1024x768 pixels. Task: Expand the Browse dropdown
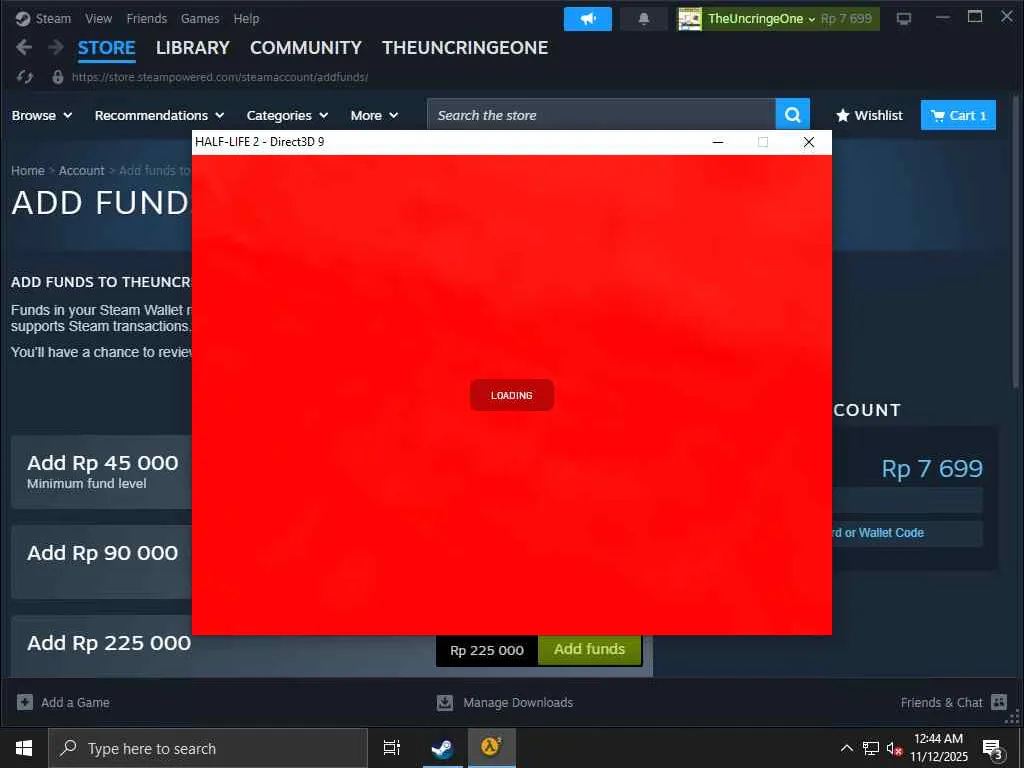(42, 116)
